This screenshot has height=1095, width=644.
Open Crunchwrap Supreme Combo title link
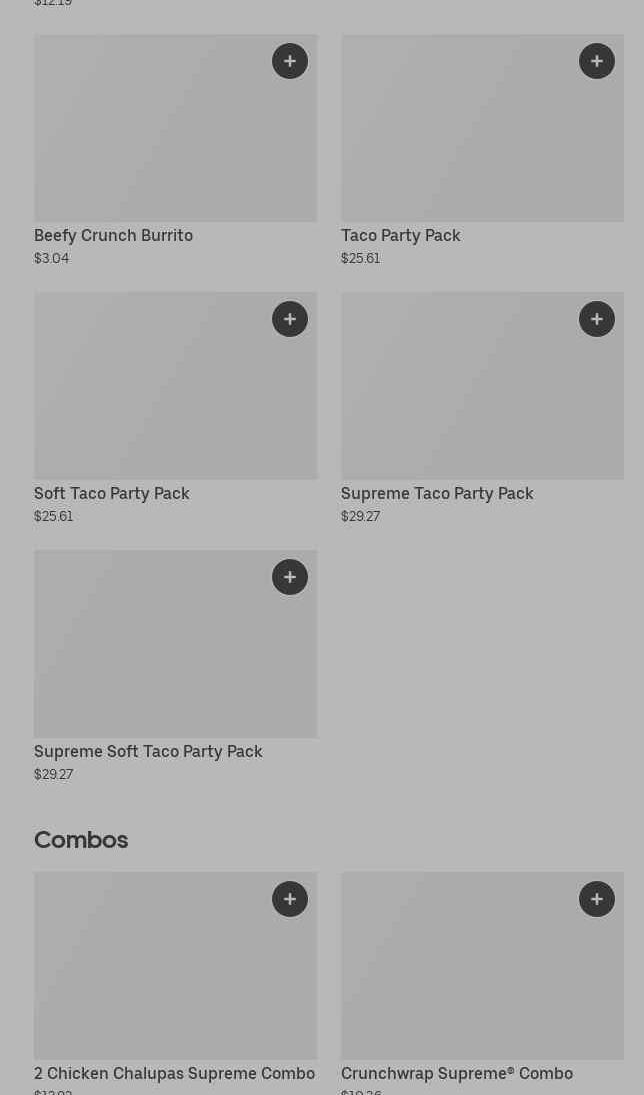click(457, 1074)
